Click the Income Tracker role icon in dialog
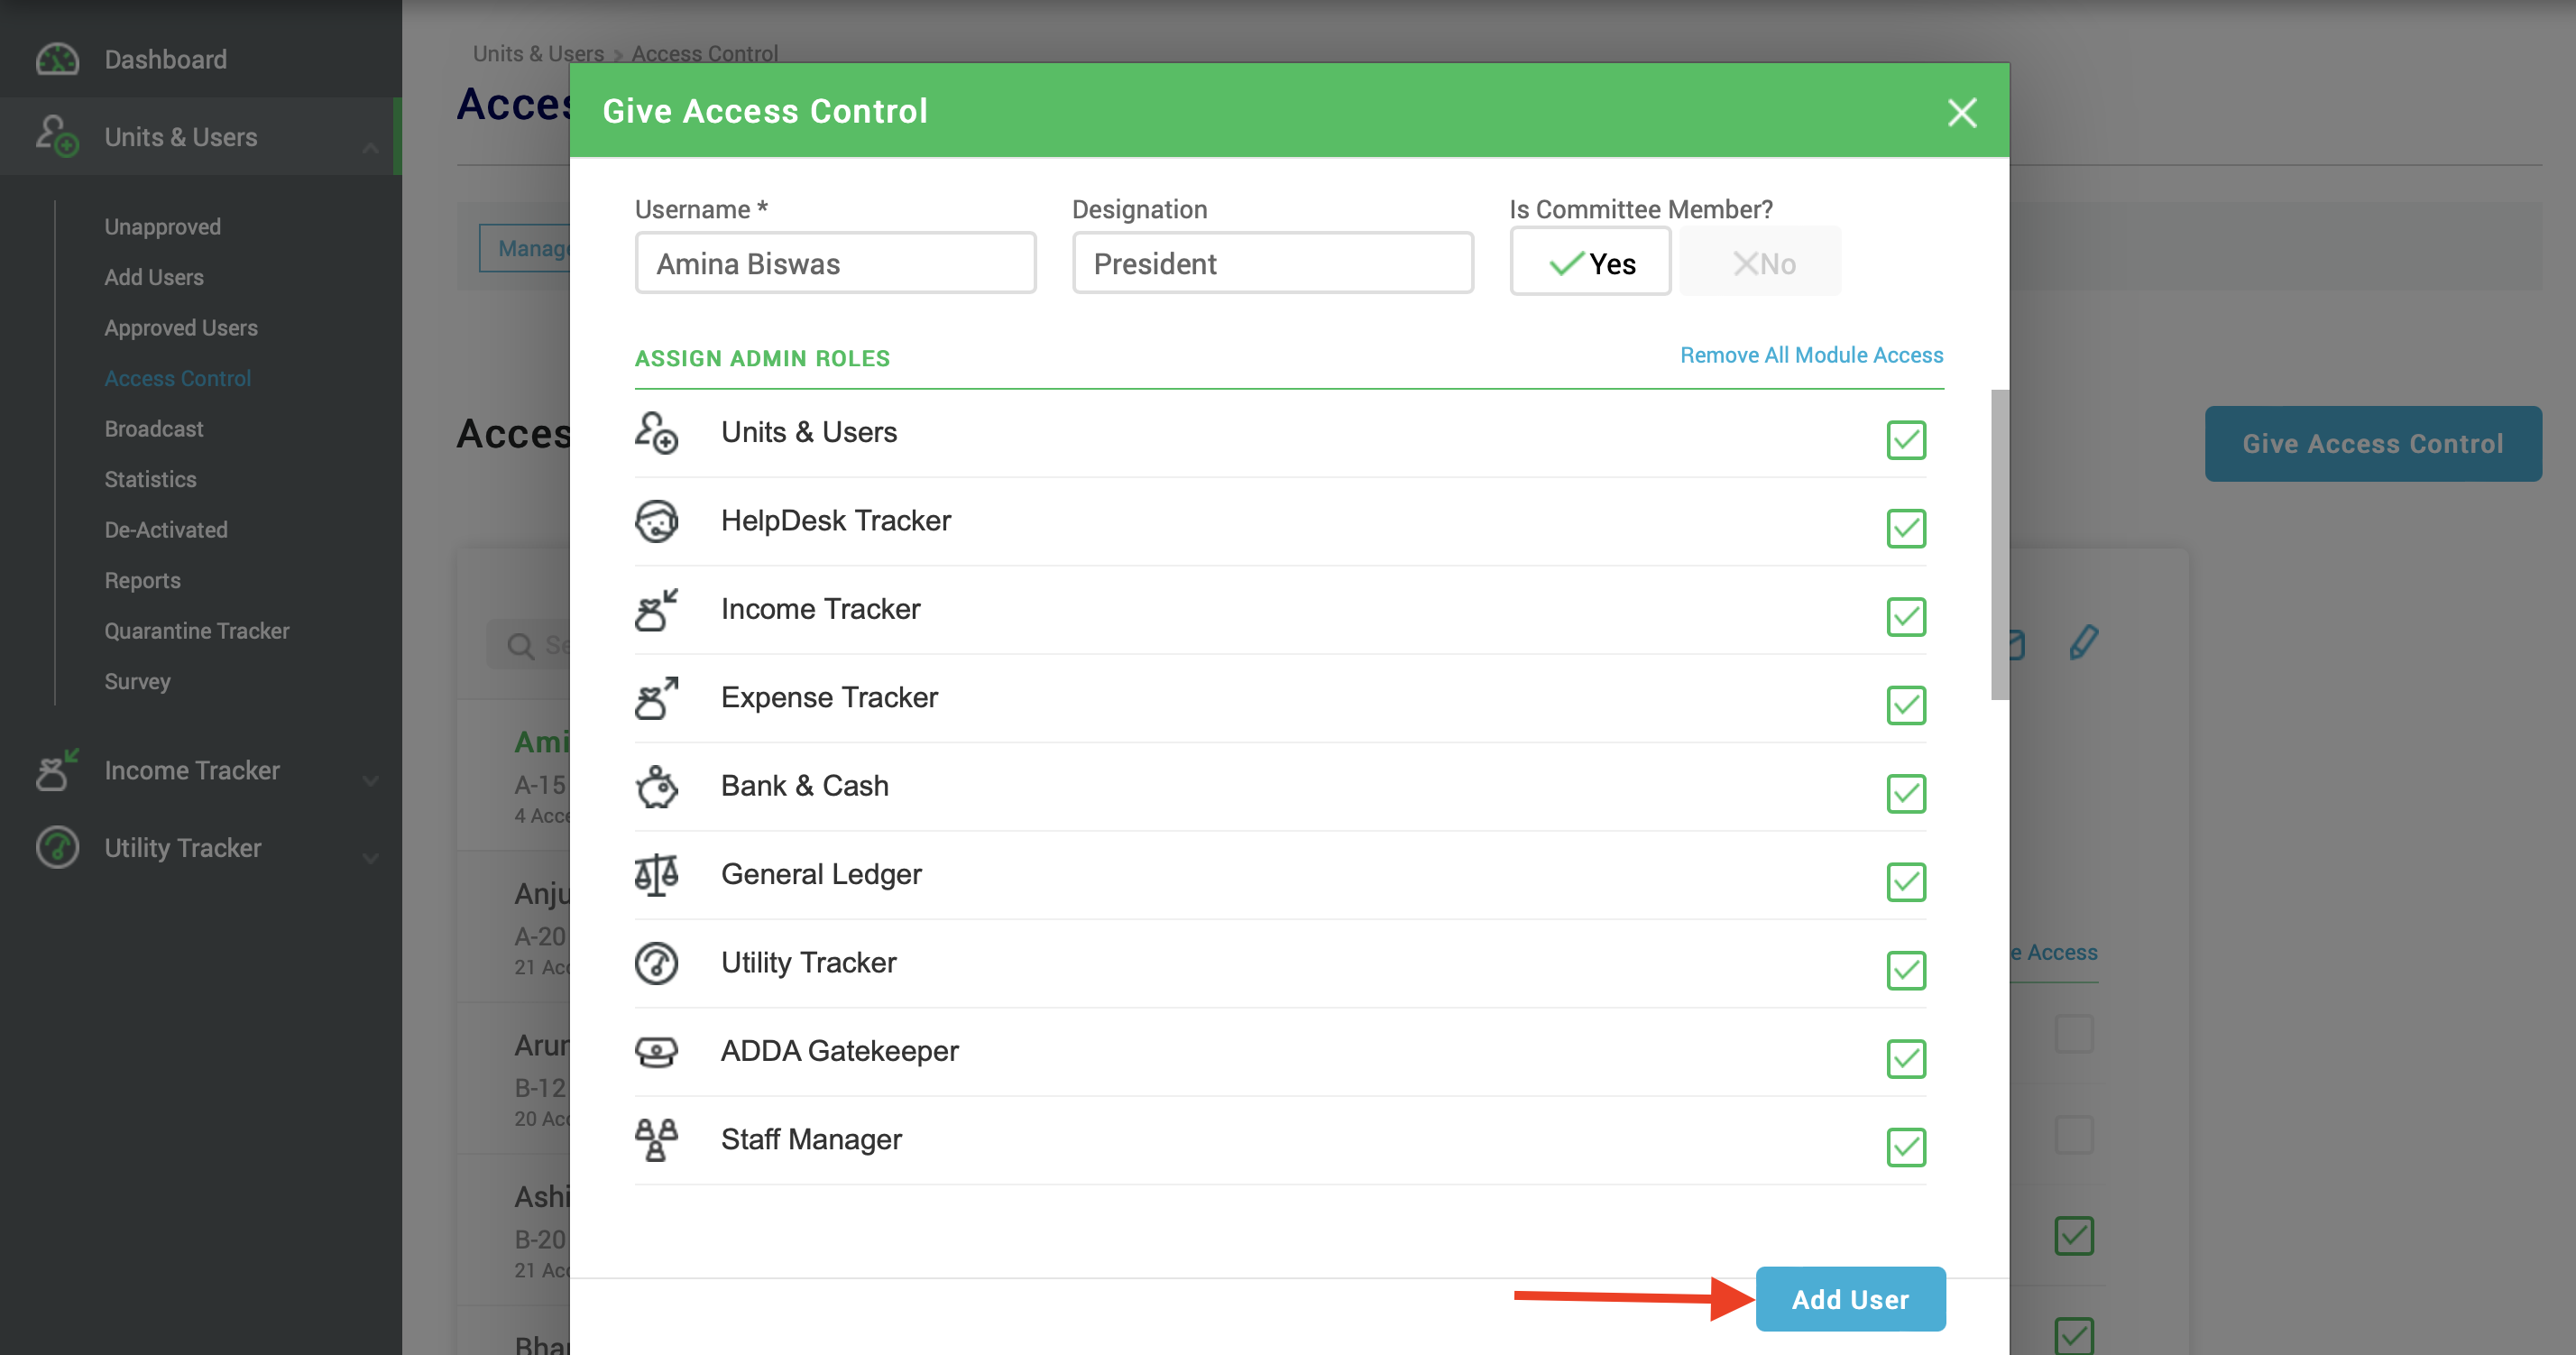This screenshot has width=2576, height=1355. [x=657, y=609]
